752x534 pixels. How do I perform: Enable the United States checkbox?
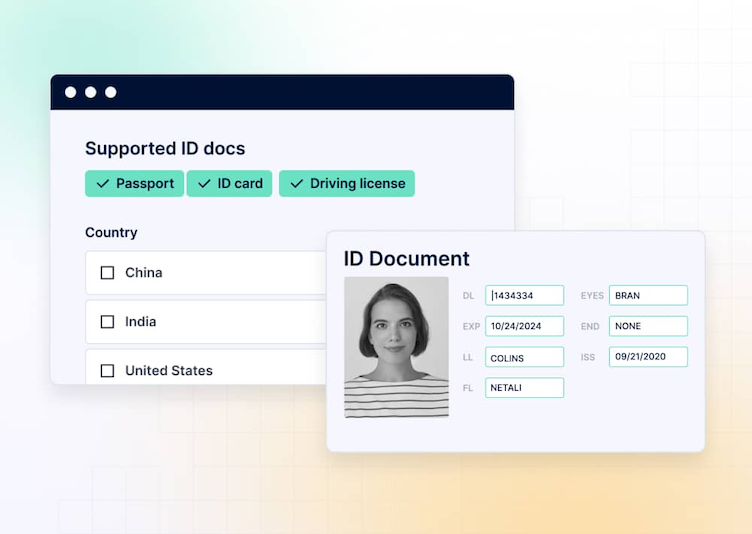tap(108, 371)
